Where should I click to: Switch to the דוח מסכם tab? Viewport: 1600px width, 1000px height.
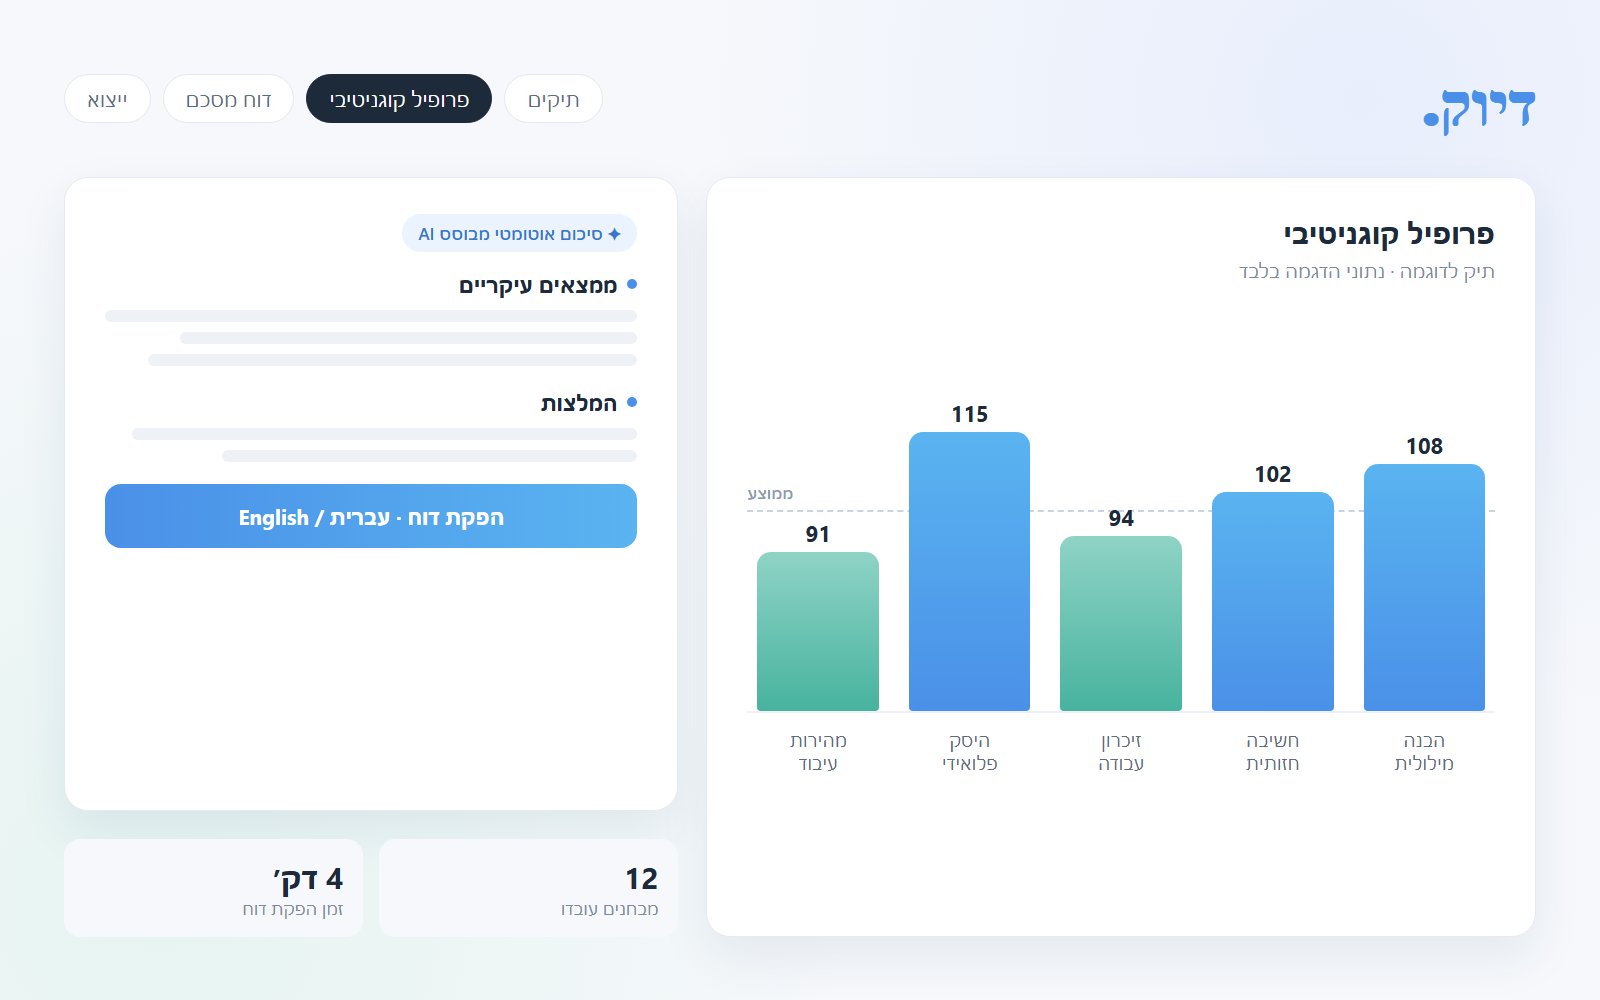tap(228, 99)
